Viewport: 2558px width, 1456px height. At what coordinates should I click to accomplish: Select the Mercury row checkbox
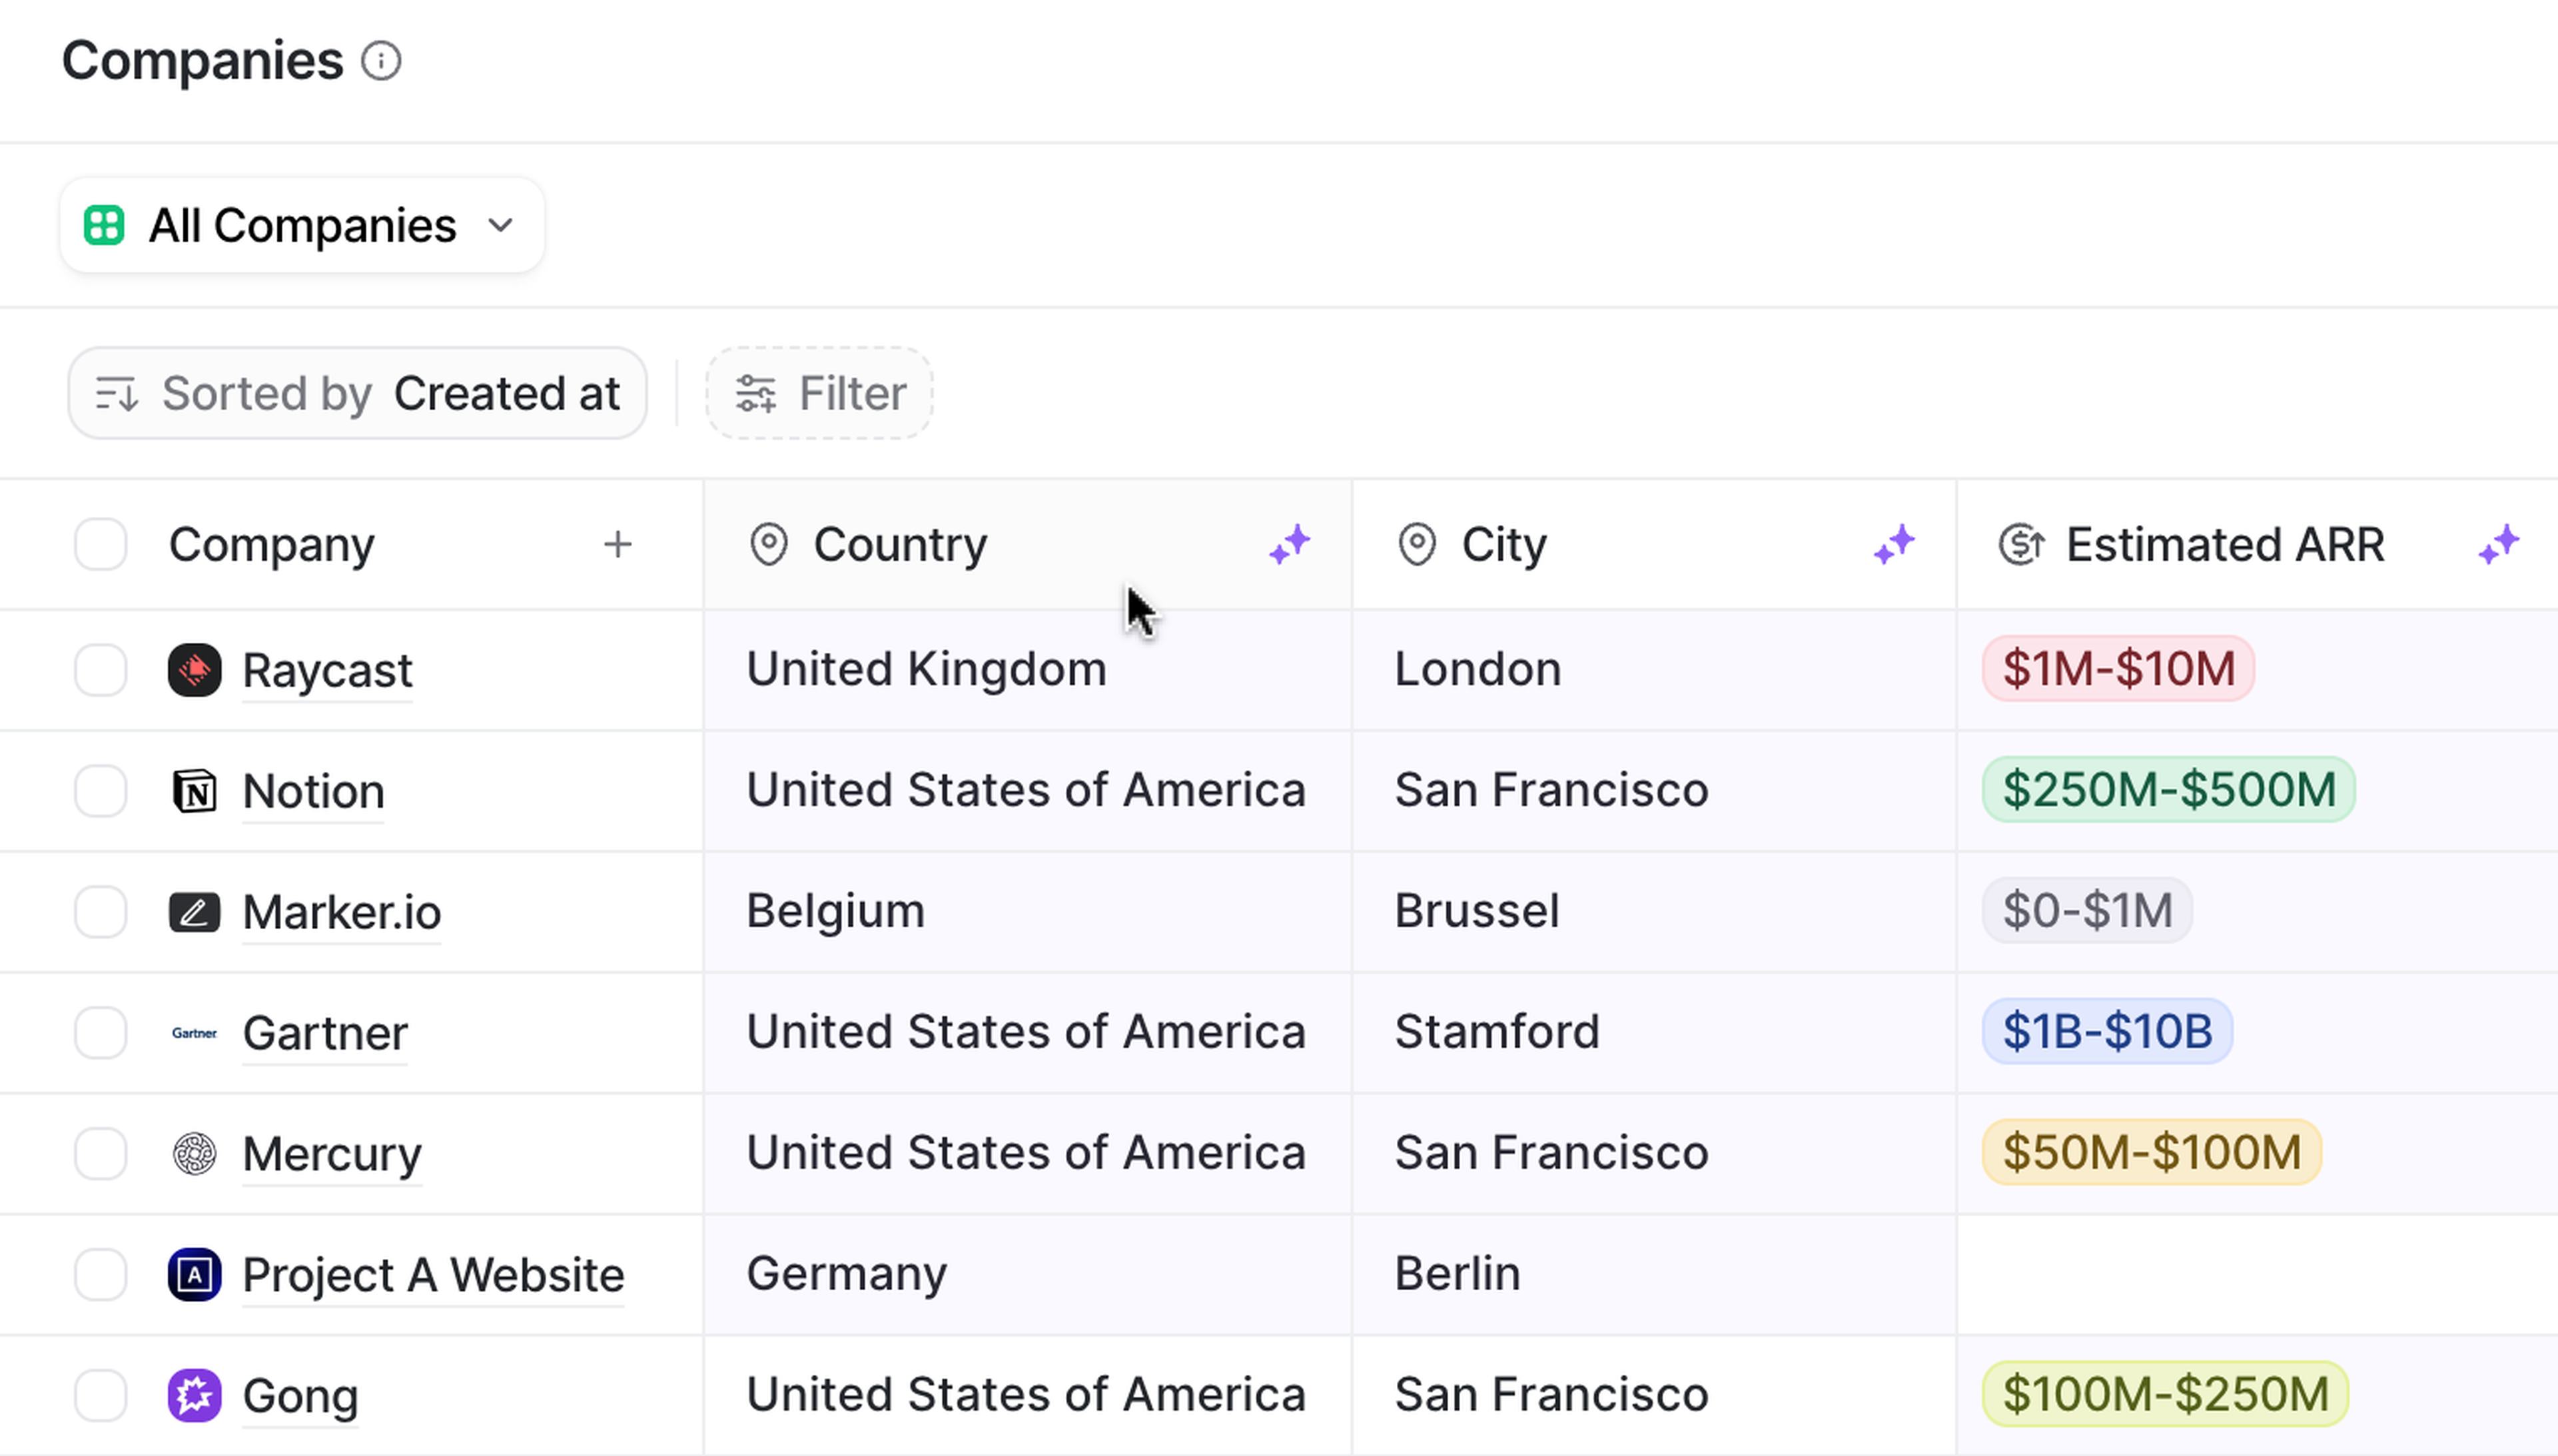click(x=101, y=1153)
